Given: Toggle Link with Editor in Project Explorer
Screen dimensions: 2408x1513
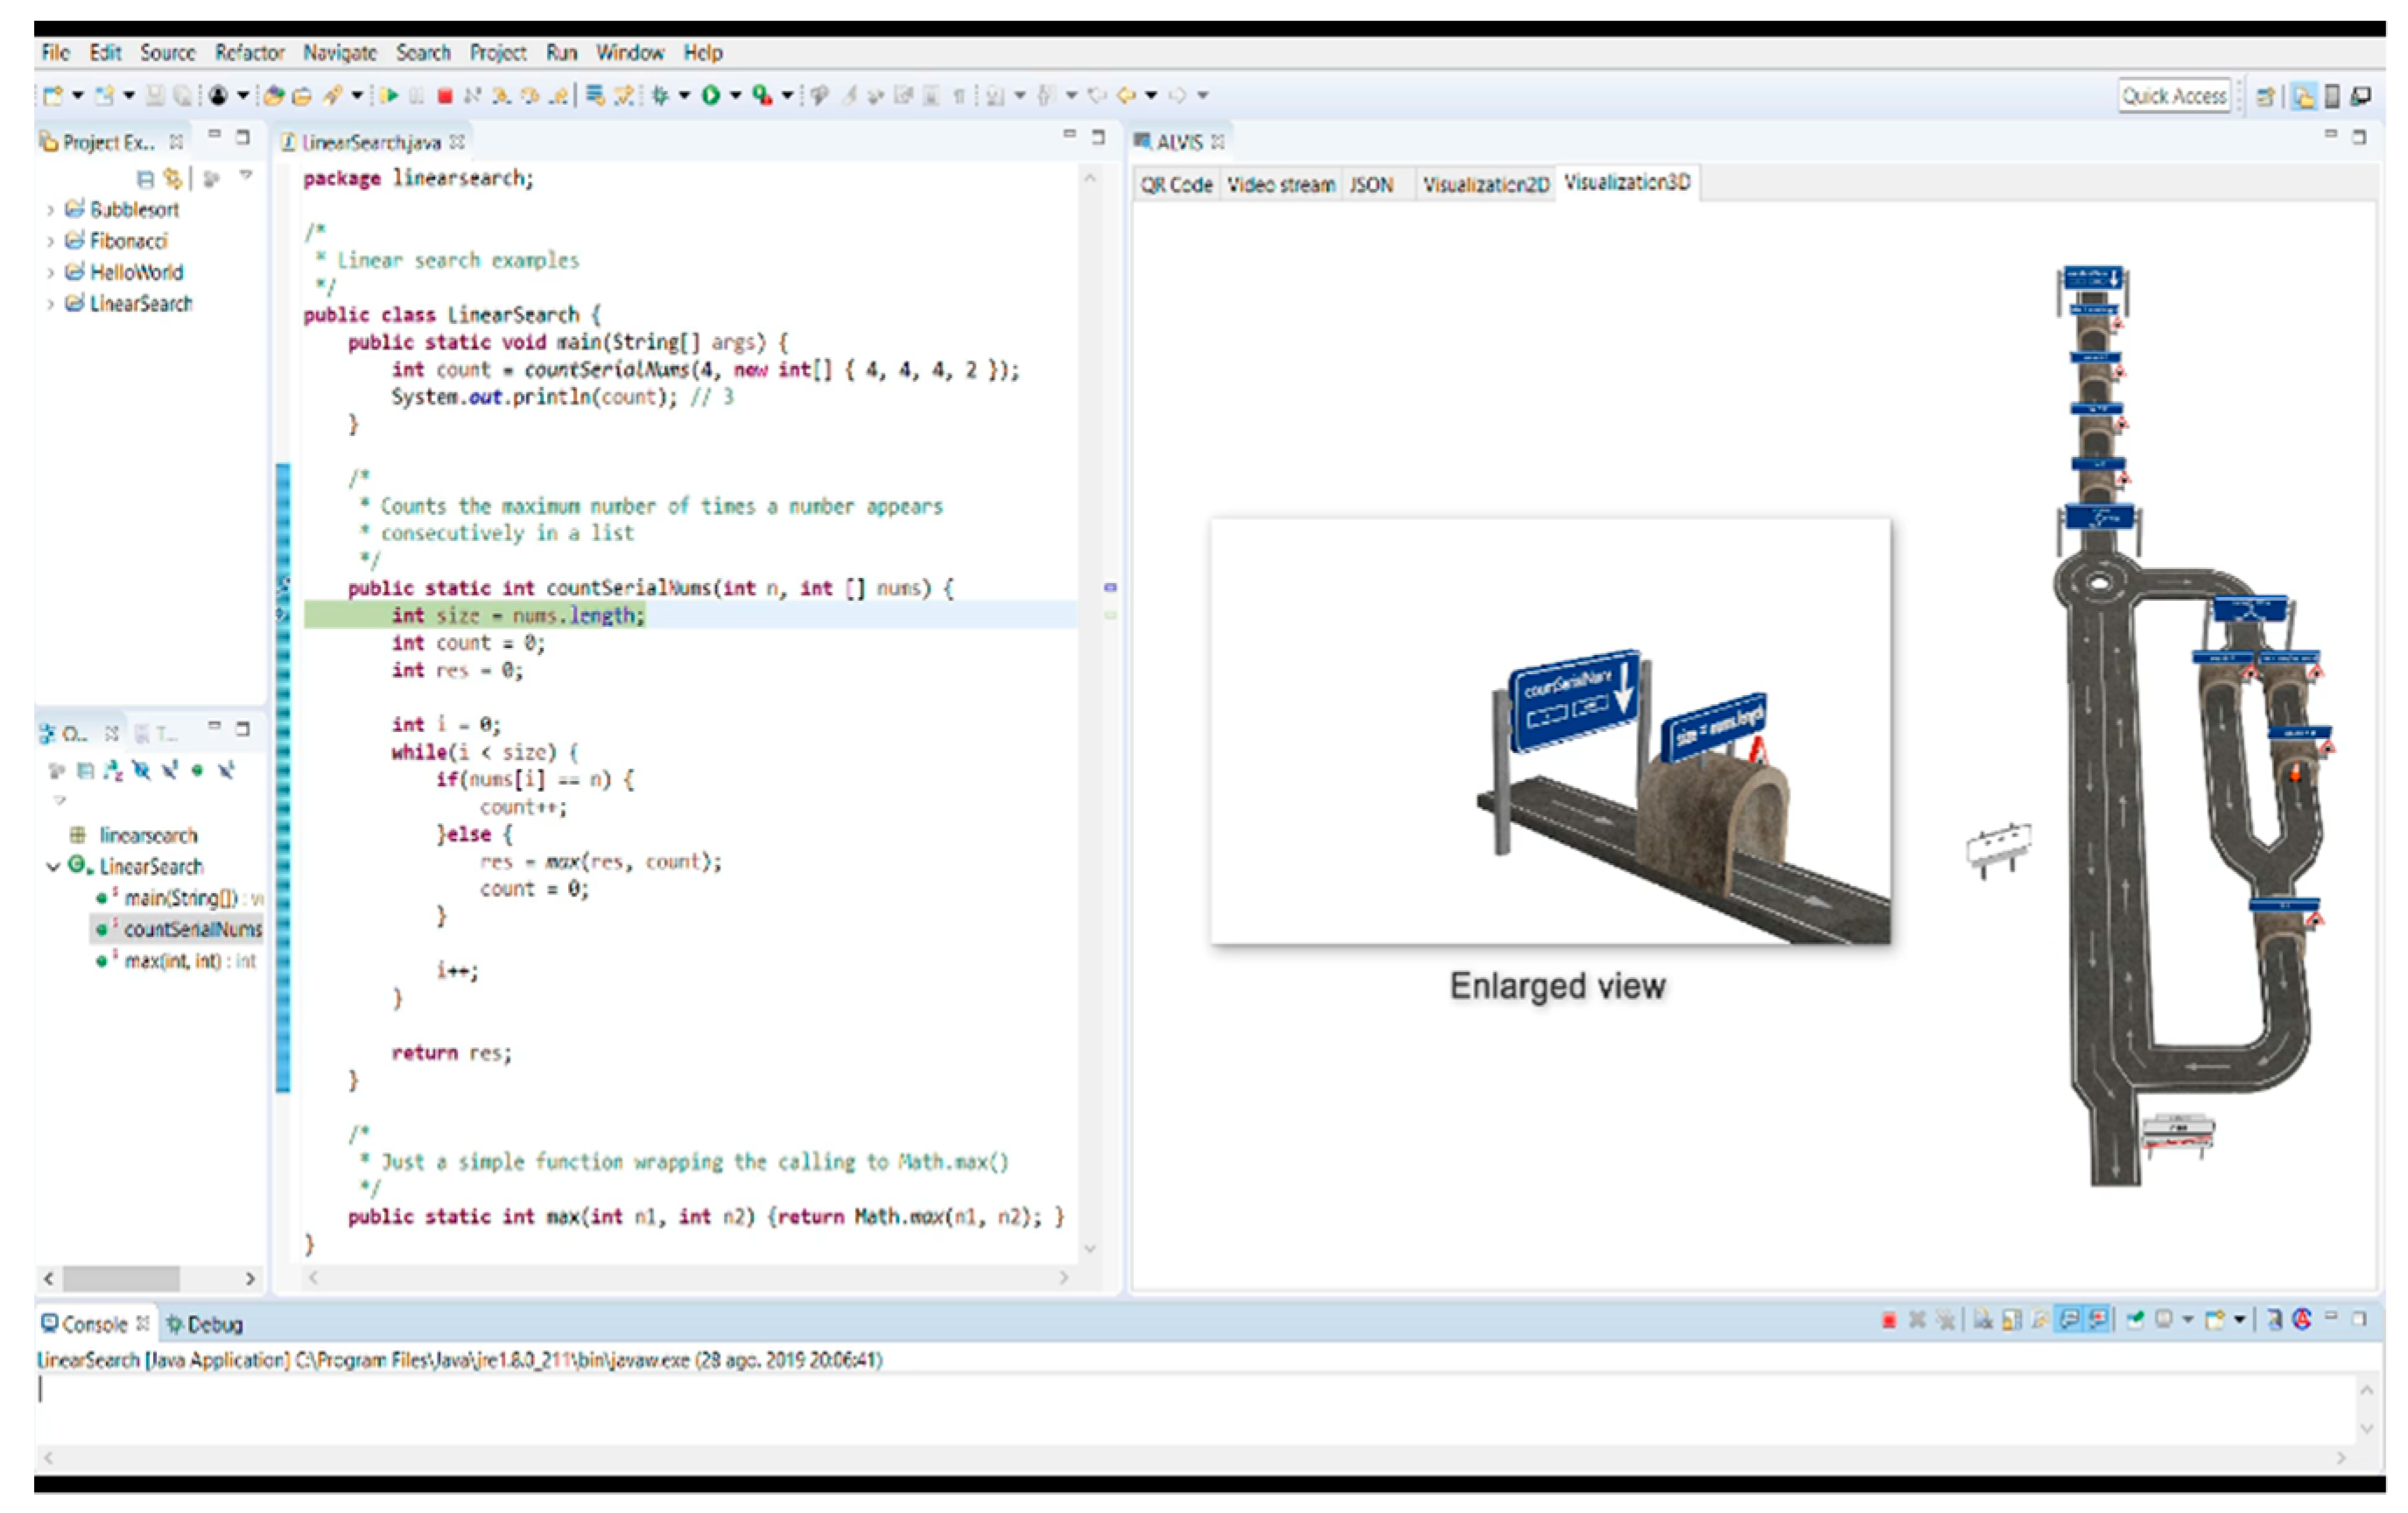Looking at the screenshot, I should [x=173, y=179].
